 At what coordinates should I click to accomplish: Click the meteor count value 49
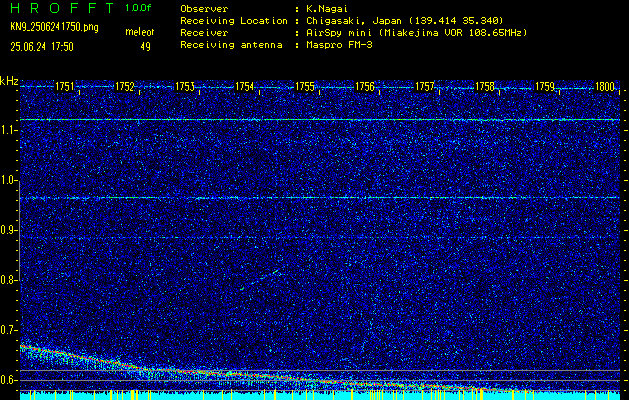pos(145,47)
